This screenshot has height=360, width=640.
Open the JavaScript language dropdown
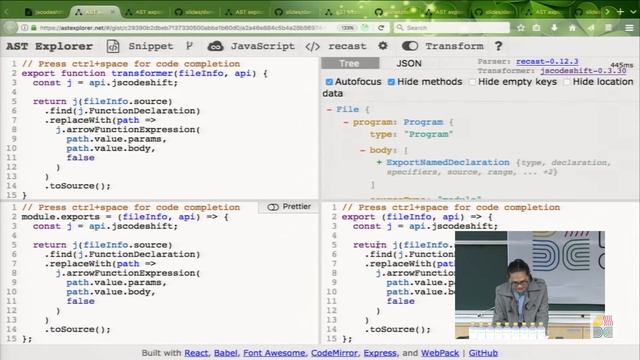262,46
